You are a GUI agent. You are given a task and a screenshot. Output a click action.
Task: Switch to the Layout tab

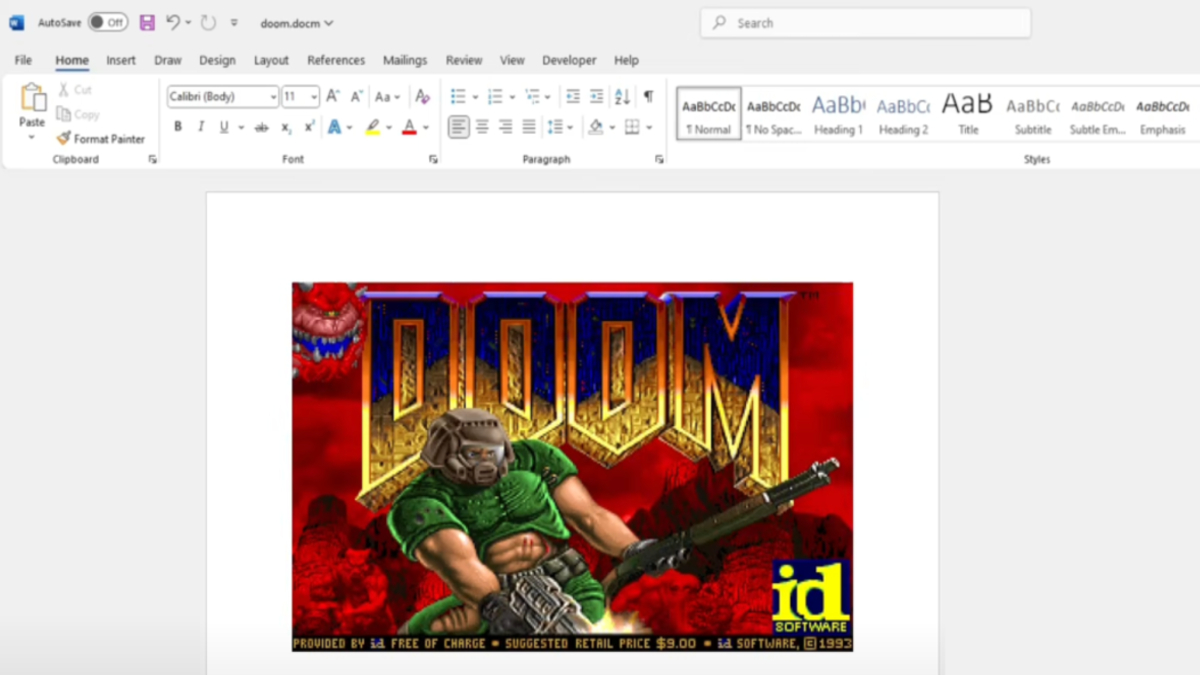coord(271,60)
